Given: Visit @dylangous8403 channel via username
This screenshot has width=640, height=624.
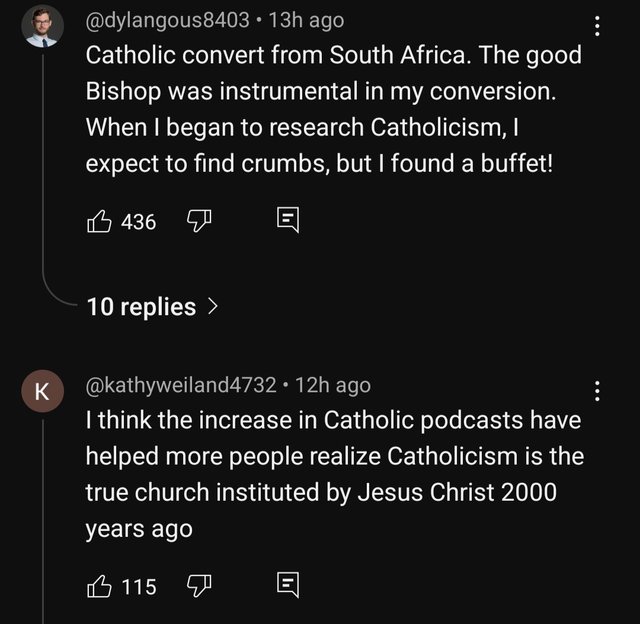Looking at the screenshot, I should [168, 19].
